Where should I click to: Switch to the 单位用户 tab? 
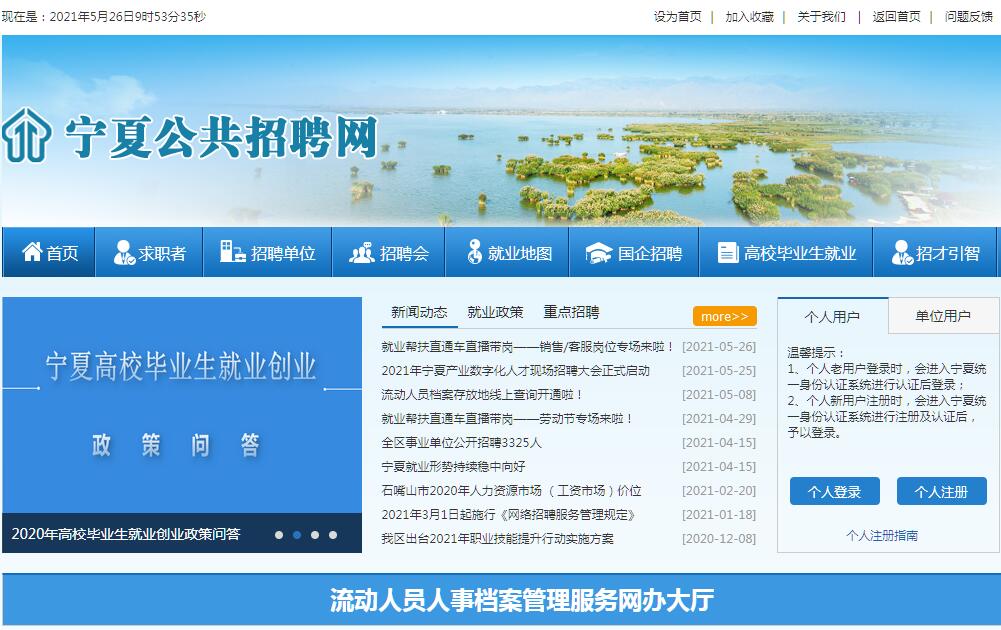pyautogui.click(x=942, y=316)
